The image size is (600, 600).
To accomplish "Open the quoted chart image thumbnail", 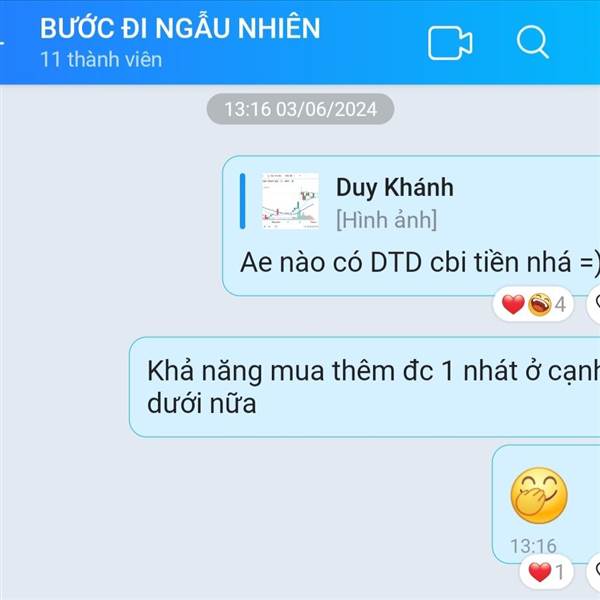I will (x=290, y=201).
